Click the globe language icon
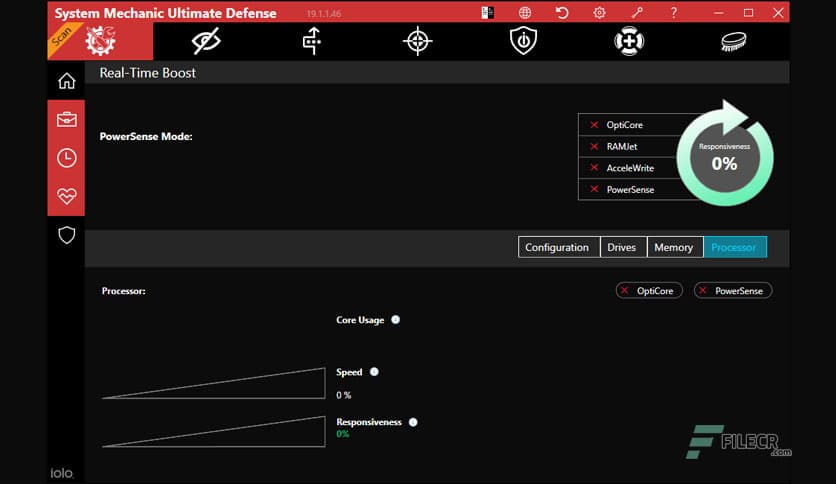Screen dimensions: 836x484 525,12
